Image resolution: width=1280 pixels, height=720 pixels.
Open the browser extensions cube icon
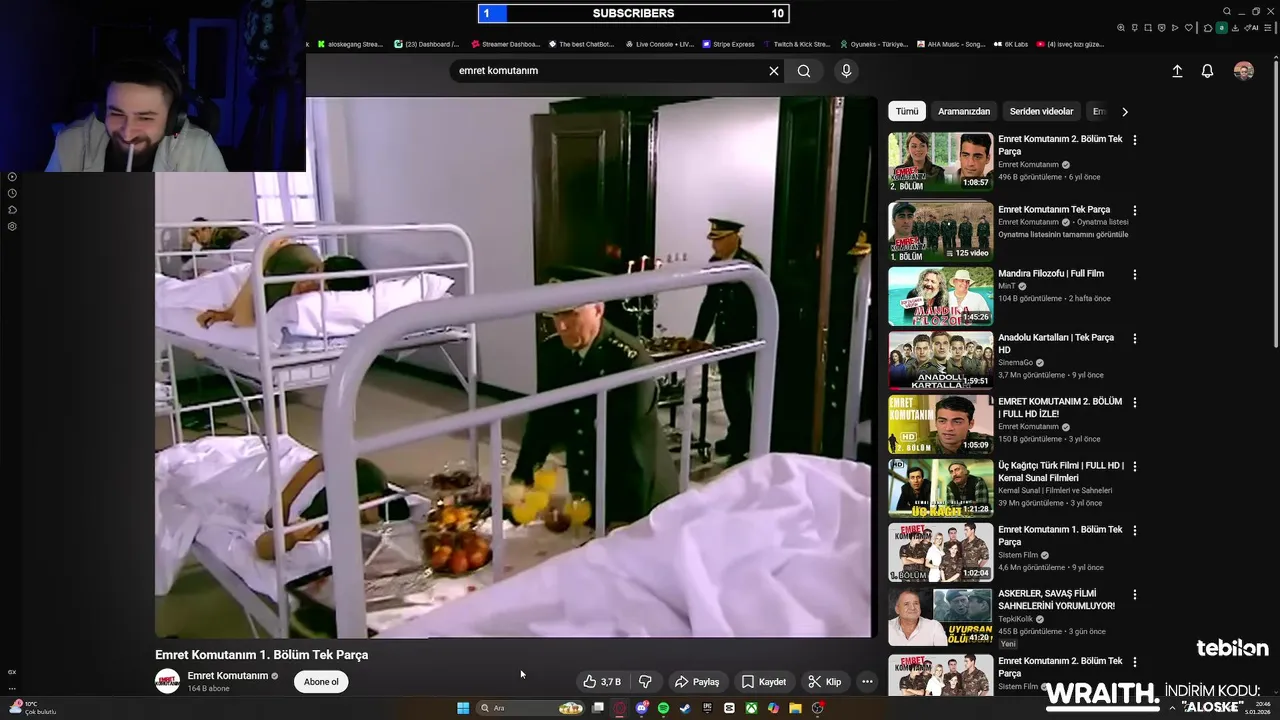pos(1208,28)
